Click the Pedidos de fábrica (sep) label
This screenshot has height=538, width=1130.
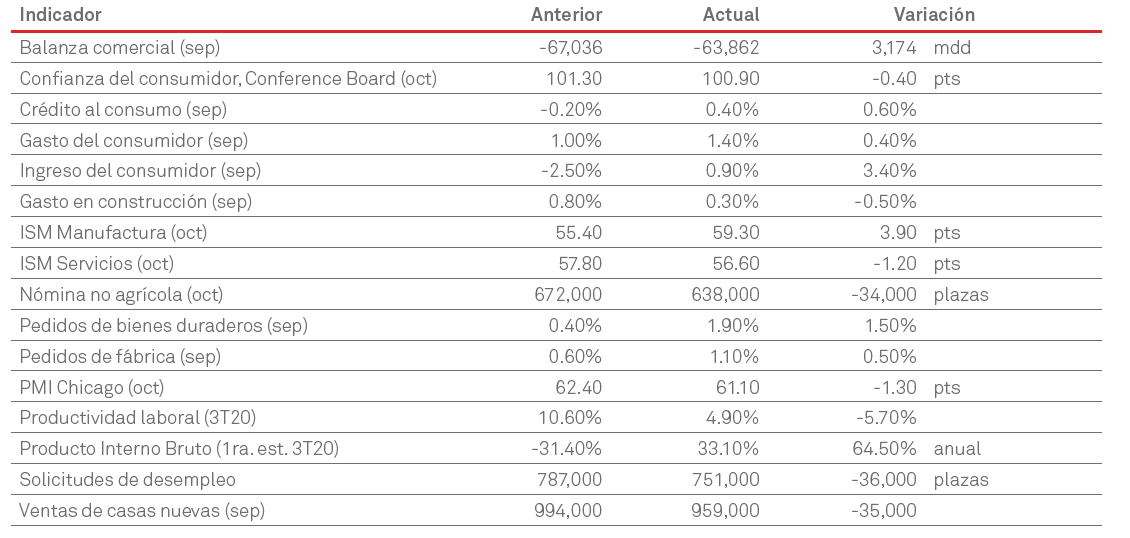(122, 357)
